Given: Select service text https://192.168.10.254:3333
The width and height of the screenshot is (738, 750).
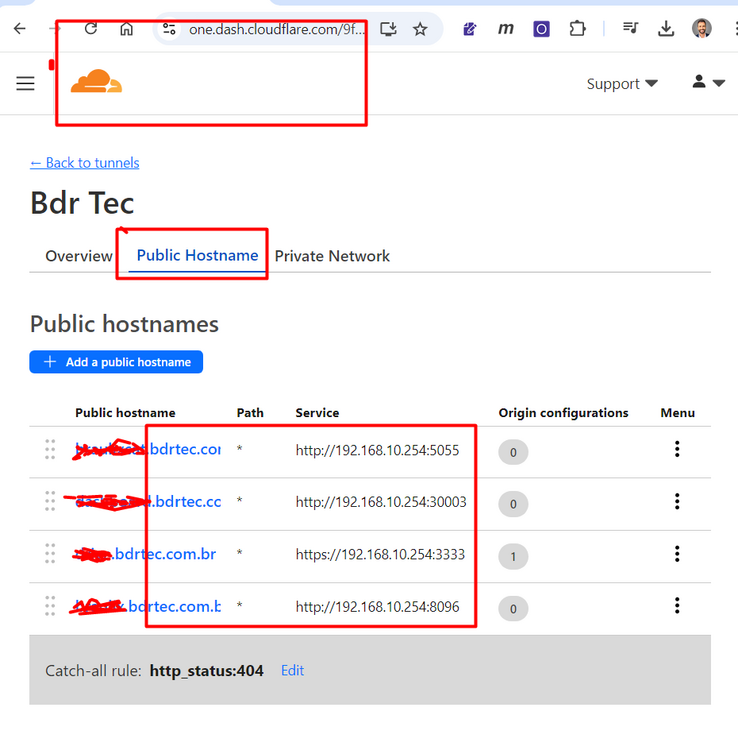Looking at the screenshot, I should pos(380,554).
